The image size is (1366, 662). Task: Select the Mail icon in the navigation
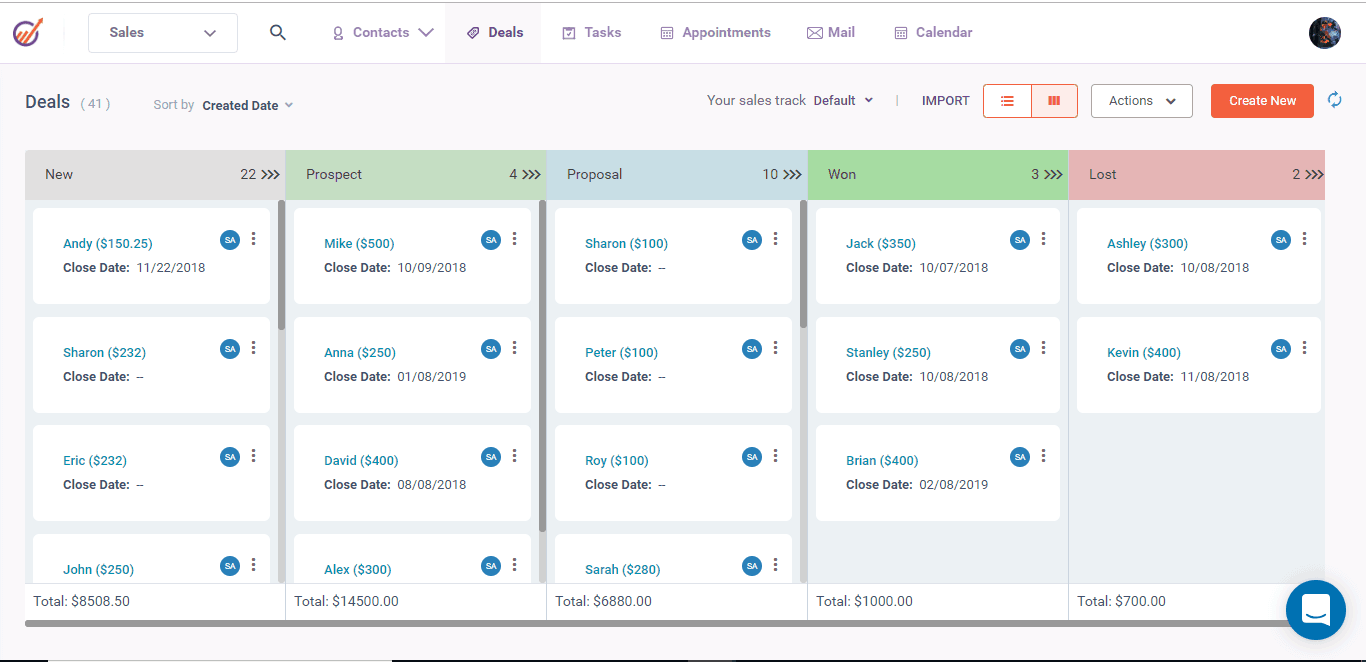click(830, 32)
